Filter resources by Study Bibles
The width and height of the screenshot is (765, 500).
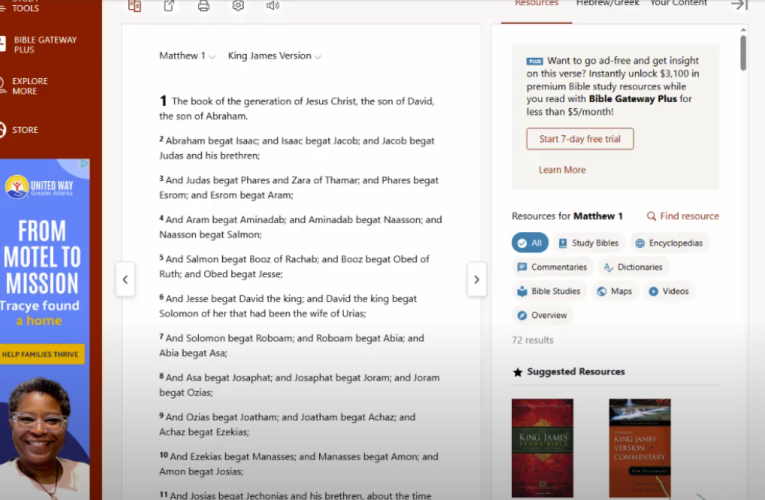(588, 243)
